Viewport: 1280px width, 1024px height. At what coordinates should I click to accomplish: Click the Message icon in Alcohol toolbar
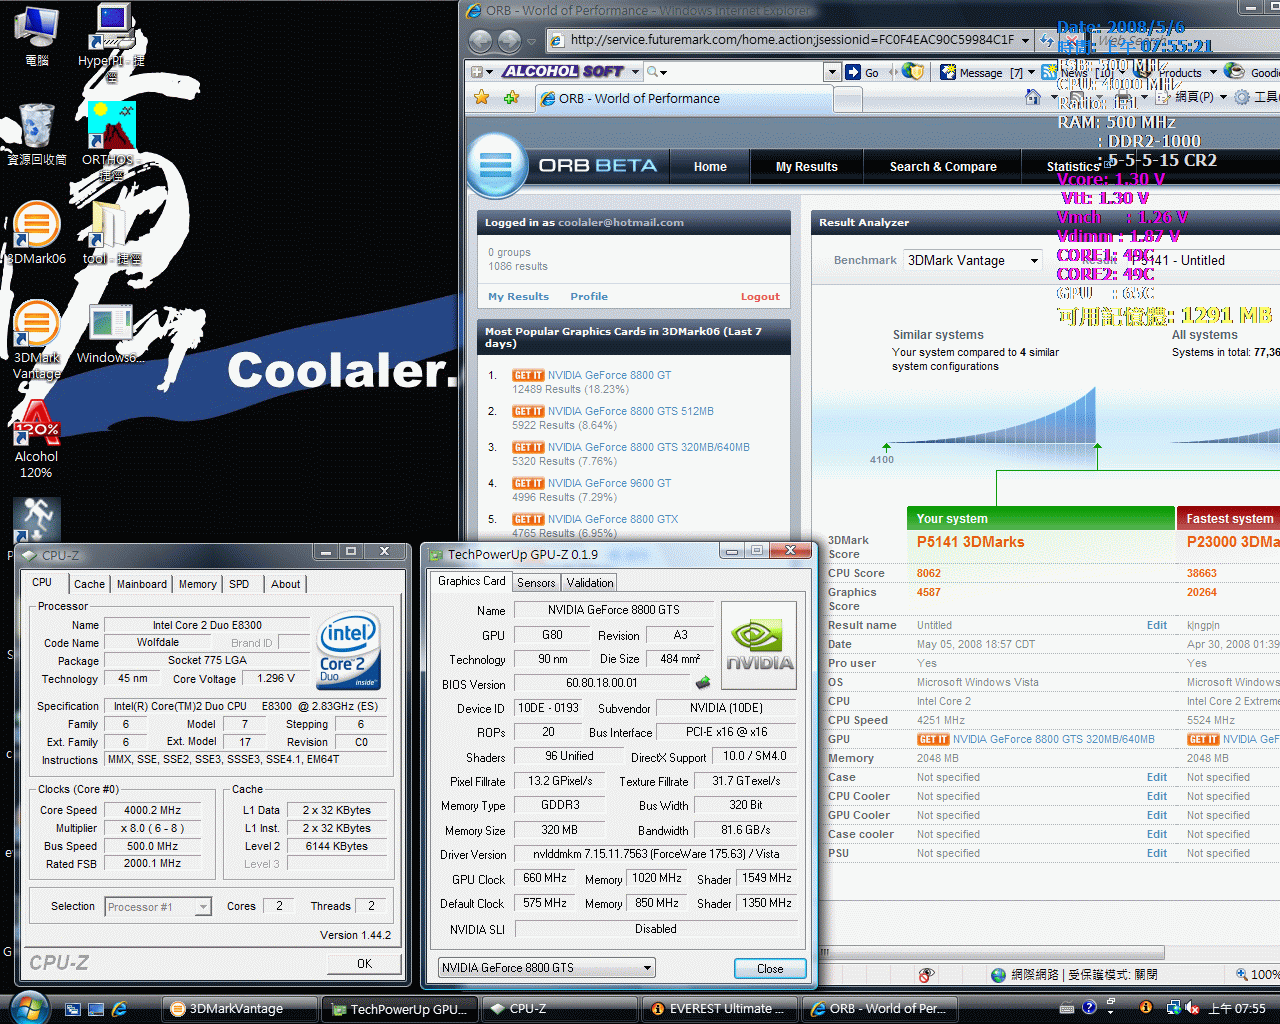[x=949, y=72]
